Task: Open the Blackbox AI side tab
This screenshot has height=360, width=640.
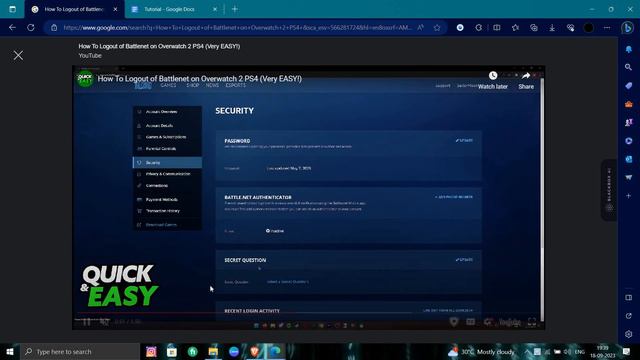Action: [609, 190]
